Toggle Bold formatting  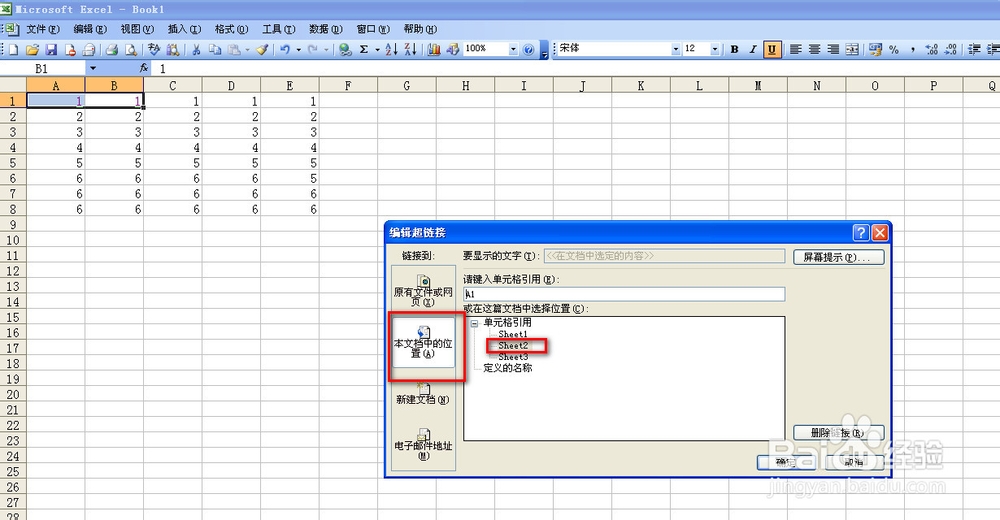point(734,49)
